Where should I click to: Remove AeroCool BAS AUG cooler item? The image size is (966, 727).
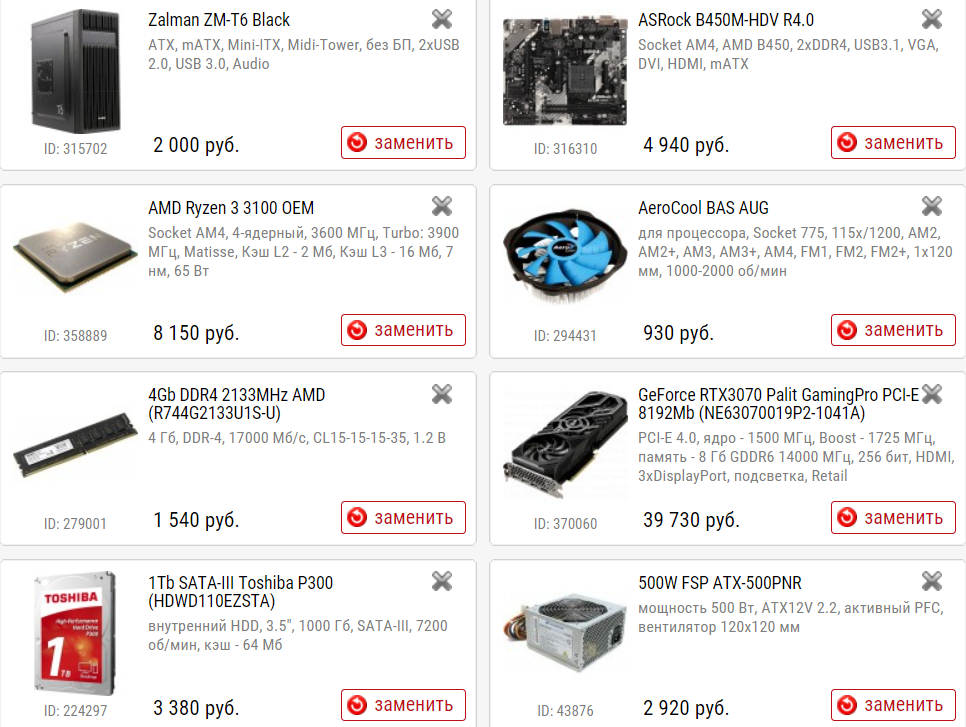(x=932, y=206)
